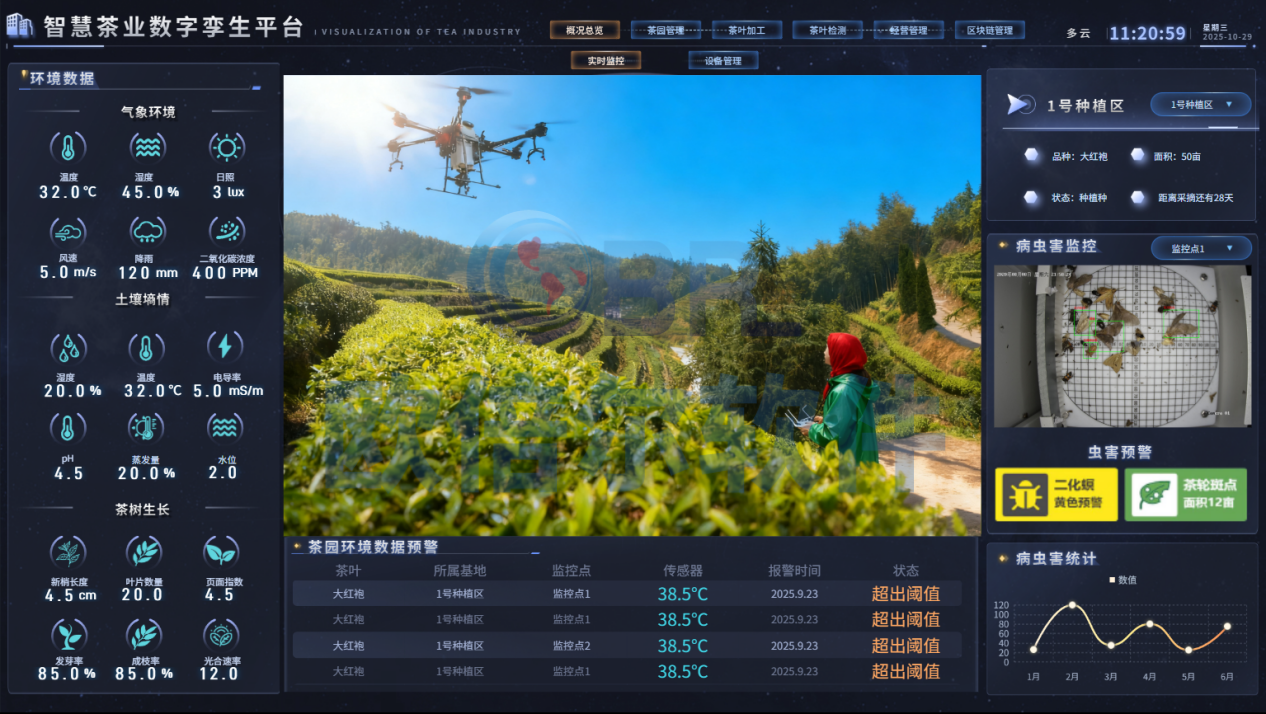Viewport: 1266px width, 714px height.
Task: Click the 二化螟 黄色预警 yellow alert button
Action: click(1056, 494)
